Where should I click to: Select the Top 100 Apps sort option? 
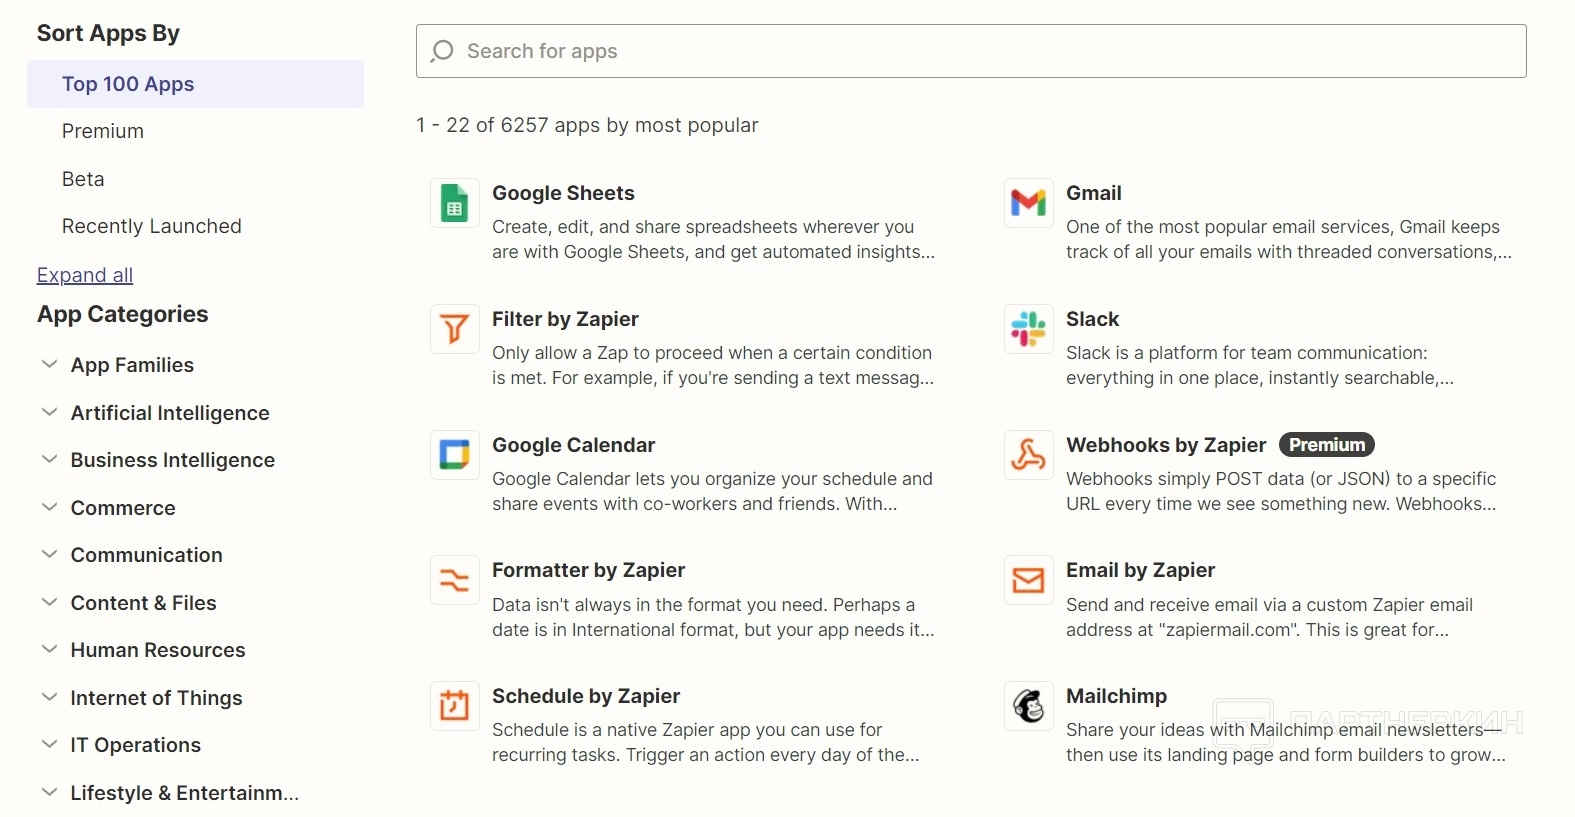(x=128, y=84)
